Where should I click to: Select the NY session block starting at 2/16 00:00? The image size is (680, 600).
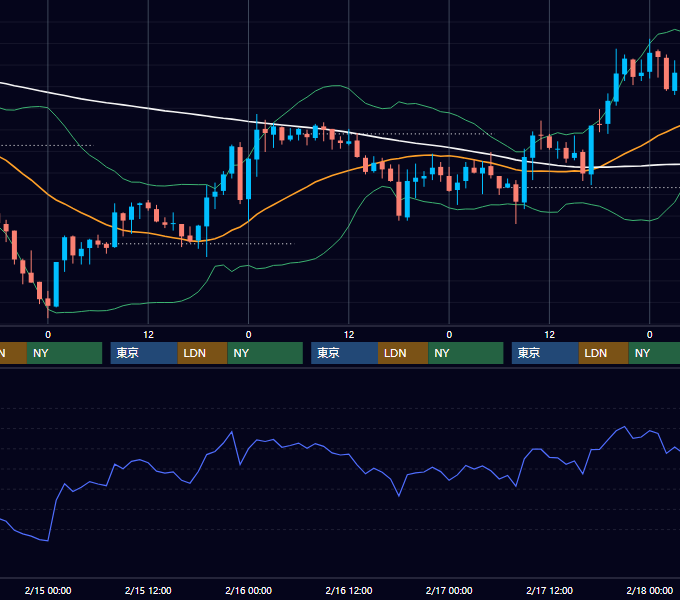pos(265,353)
